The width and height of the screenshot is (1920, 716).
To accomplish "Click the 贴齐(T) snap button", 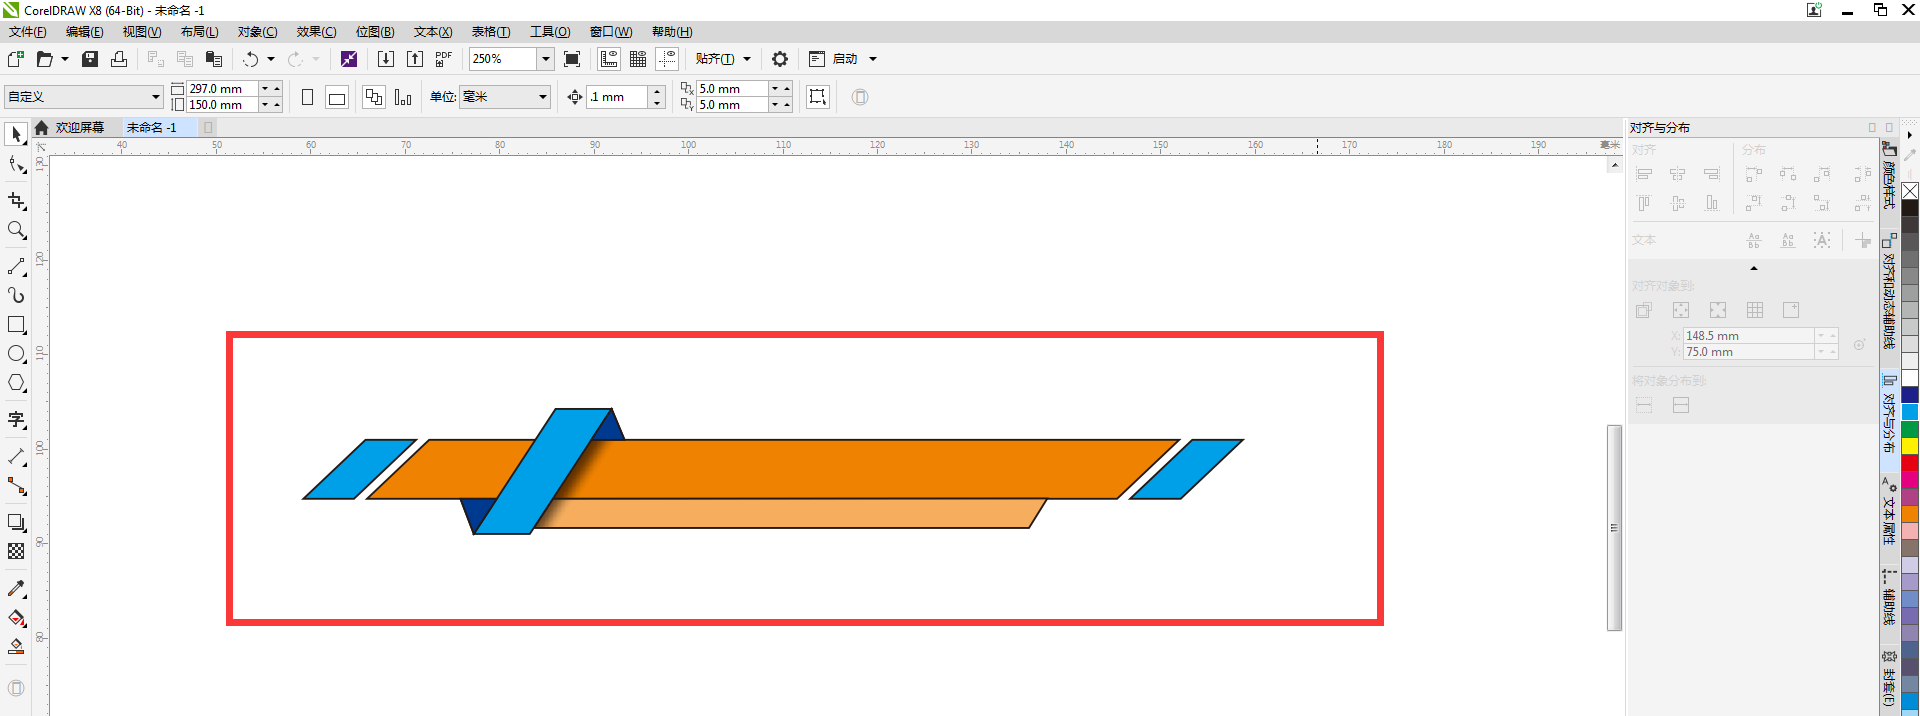I will [714, 59].
